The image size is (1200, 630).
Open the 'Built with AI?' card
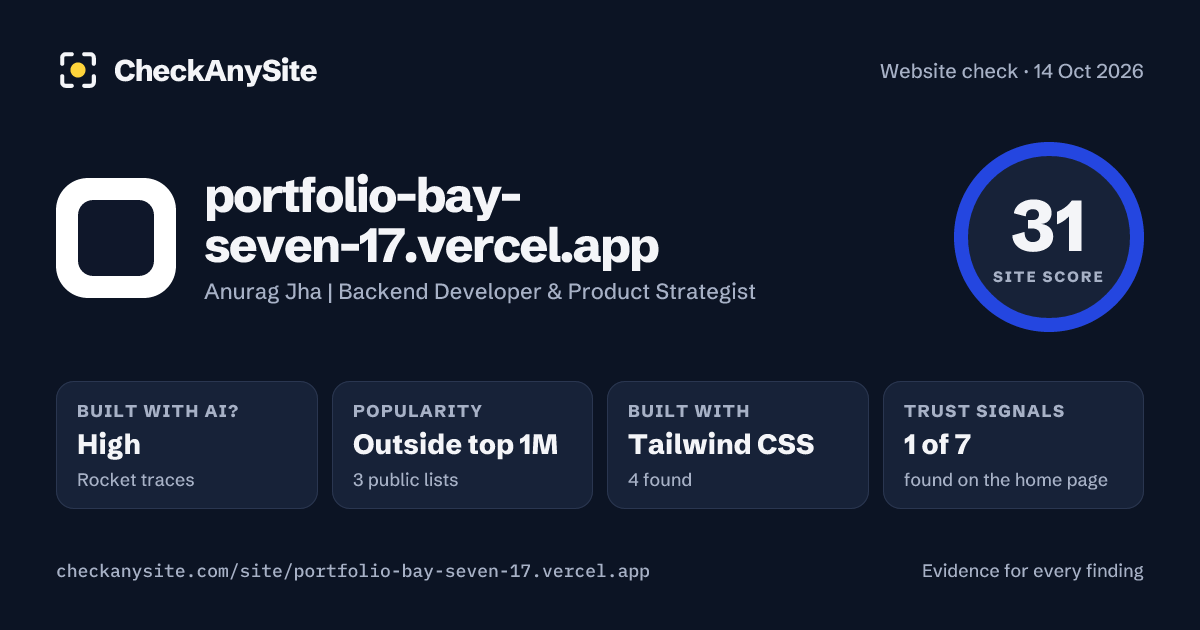(187, 445)
